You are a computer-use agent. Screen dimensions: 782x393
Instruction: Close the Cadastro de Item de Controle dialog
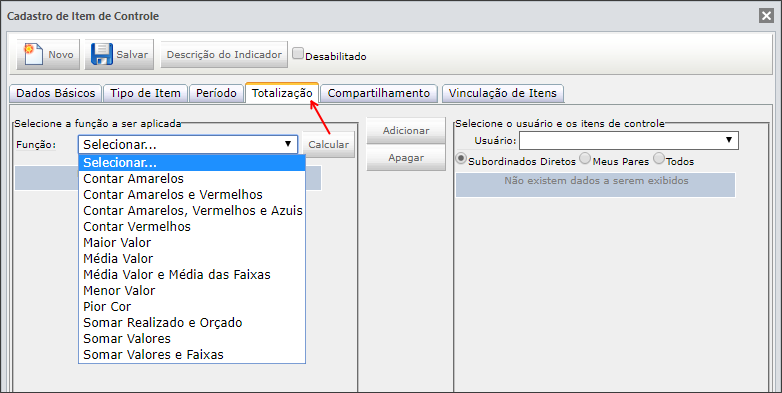(767, 16)
